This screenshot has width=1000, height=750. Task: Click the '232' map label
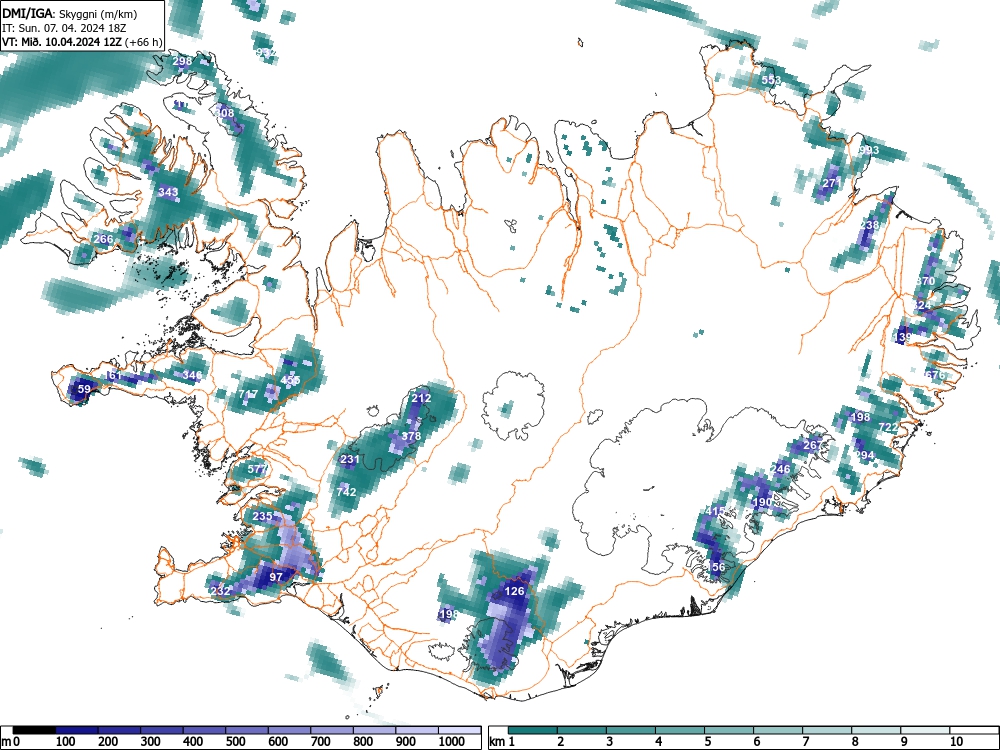click(x=220, y=591)
